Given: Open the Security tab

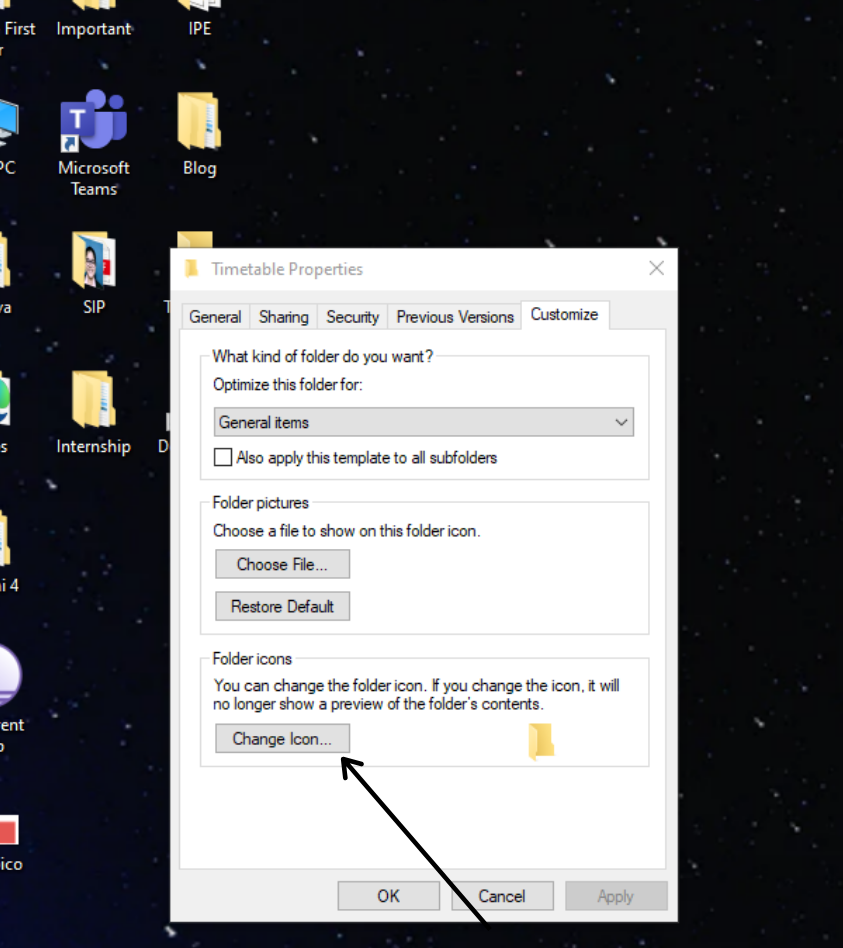Looking at the screenshot, I should pos(352,316).
